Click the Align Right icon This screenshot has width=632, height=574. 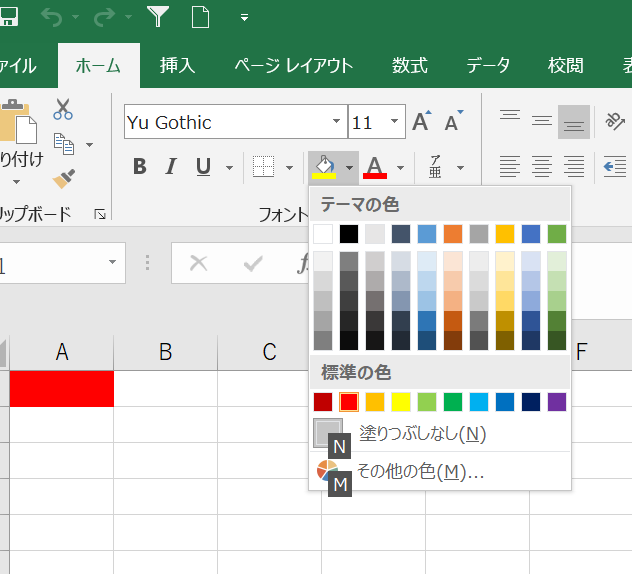point(574,166)
